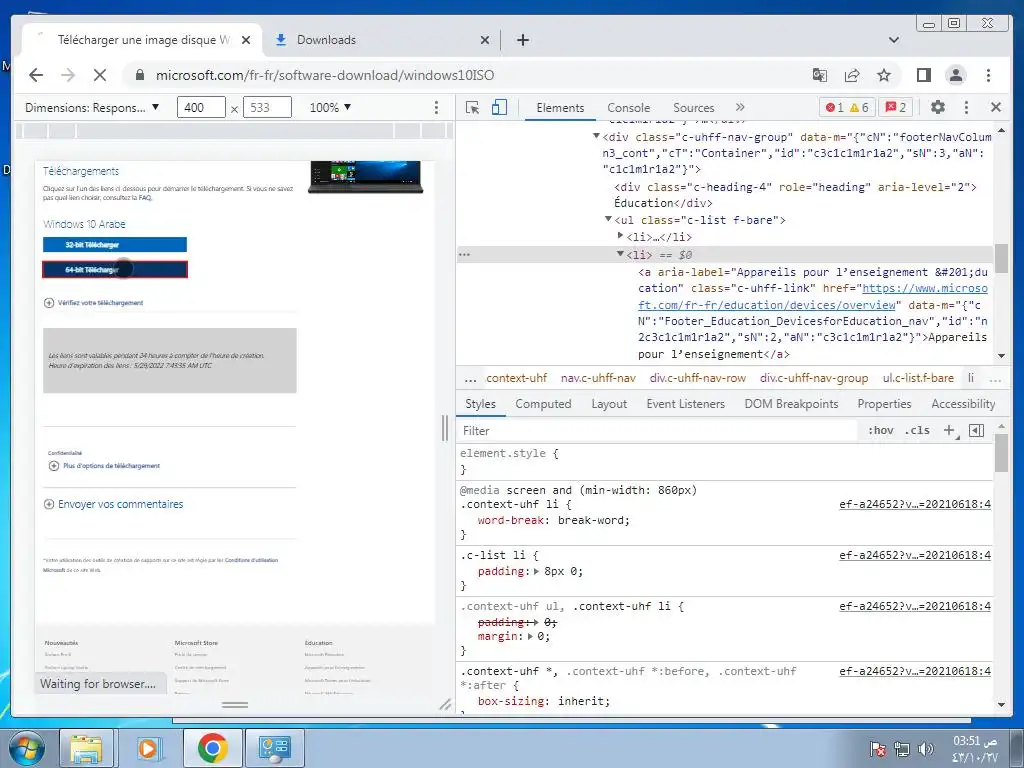Open the Computed styles tab

(x=543, y=404)
